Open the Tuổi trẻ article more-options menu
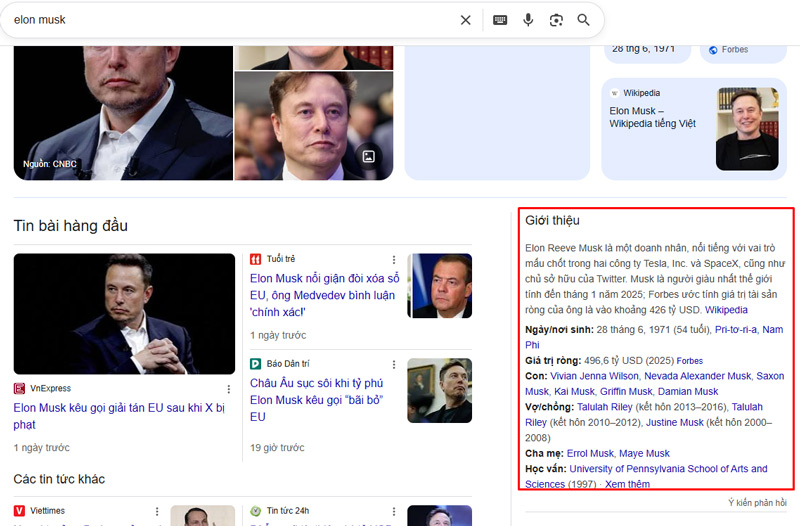The width and height of the screenshot is (800, 526). tap(394, 260)
